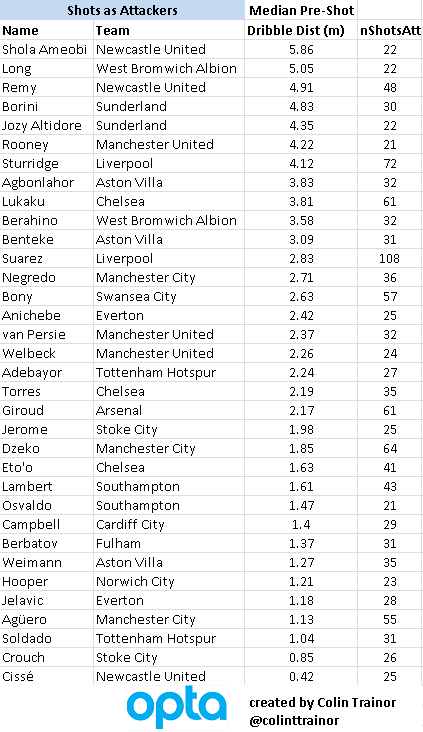Image resolution: width=423 pixels, height=732 pixels.
Task: Click the van Persie name cell
Action: [x=47, y=334]
